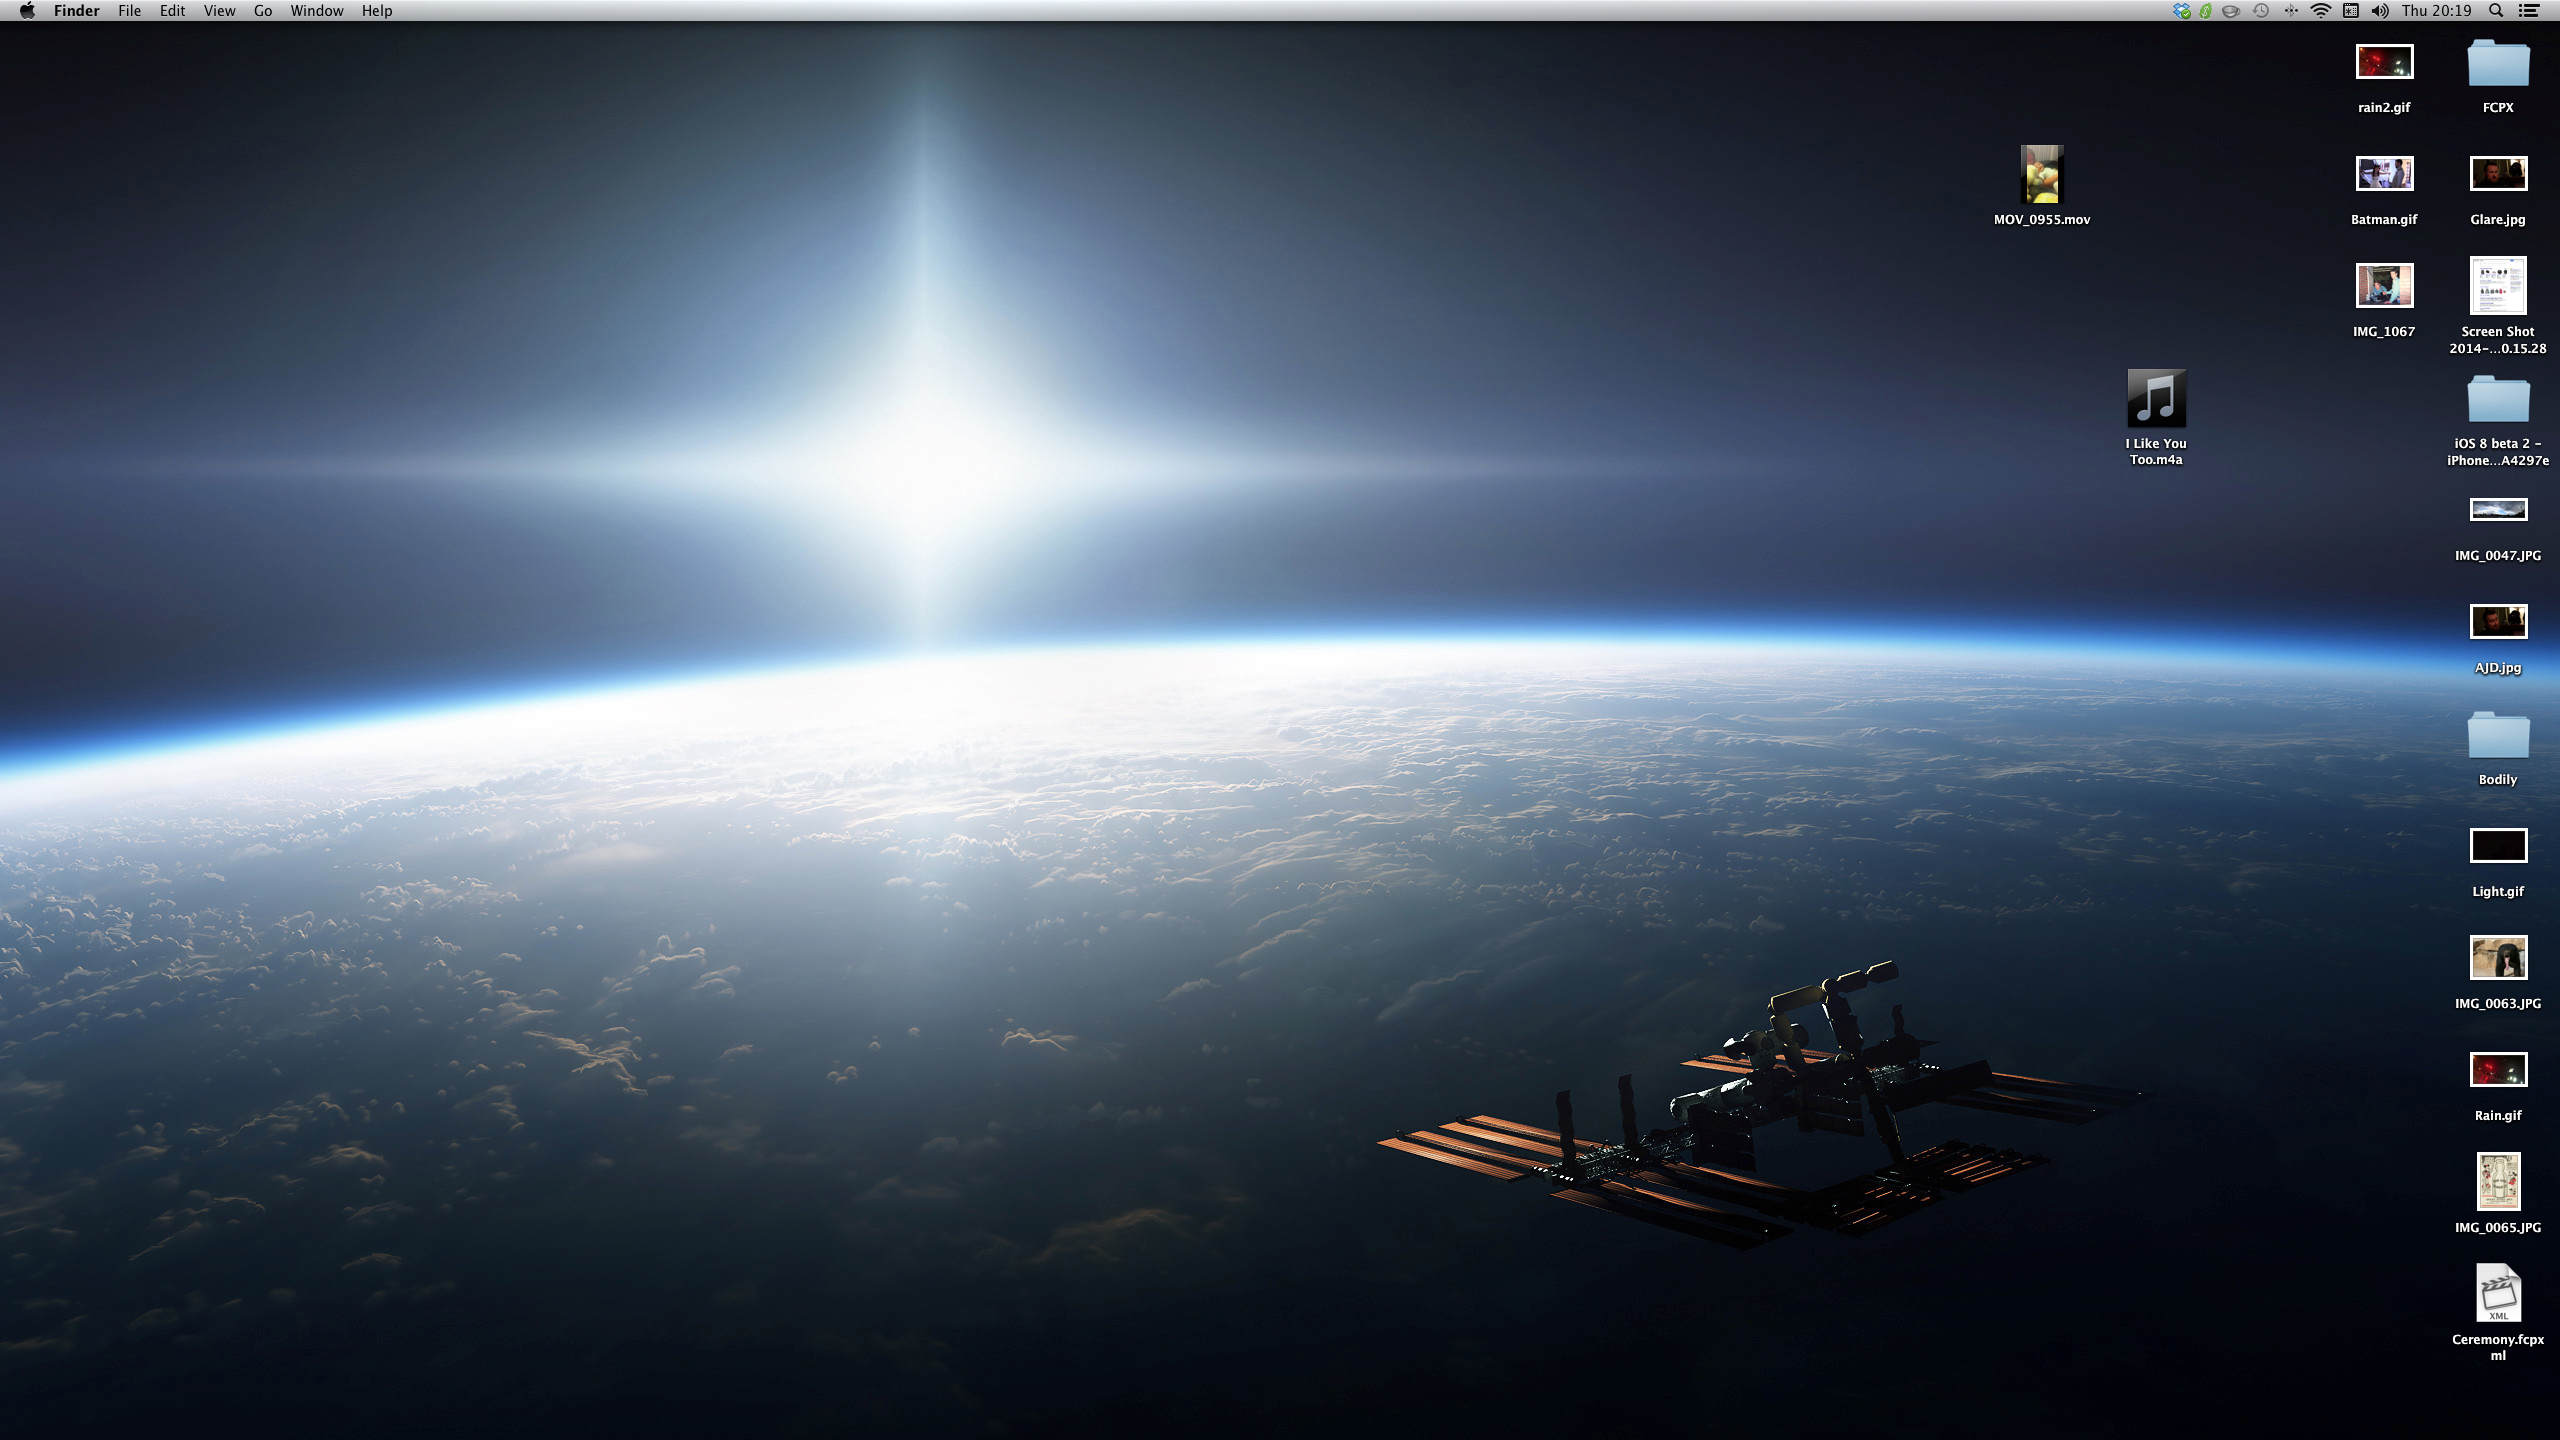Open the Go menu
2560x1440 pixels.
tap(263, 11)
